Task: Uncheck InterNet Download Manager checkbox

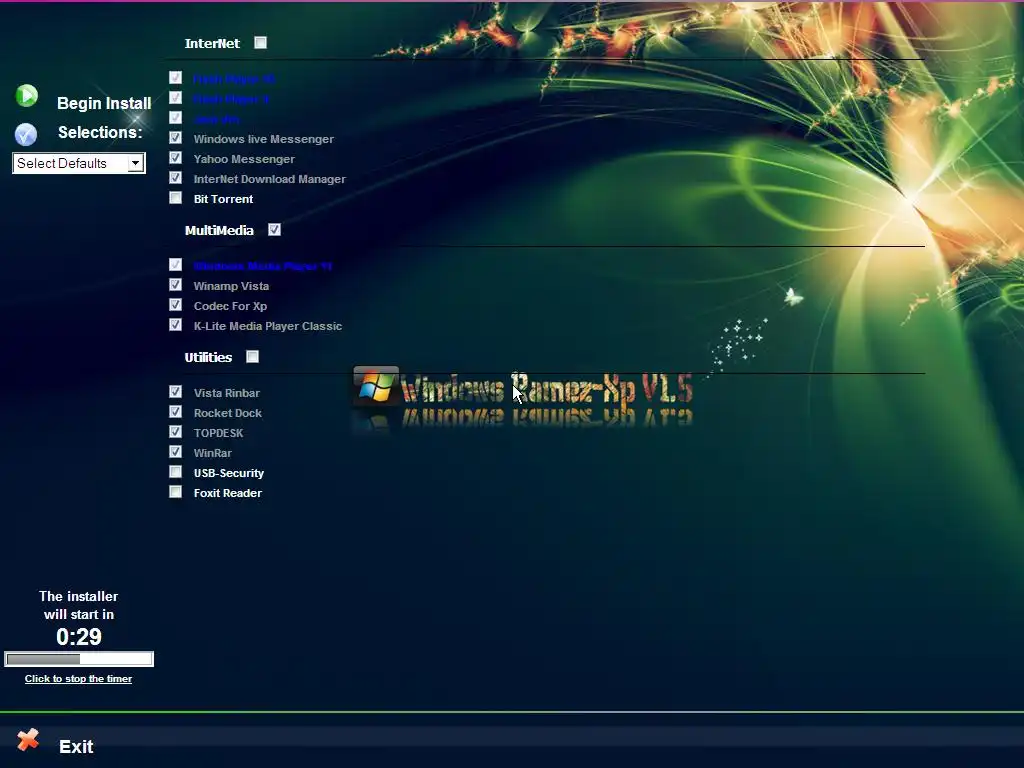Action: coord(175,178)
